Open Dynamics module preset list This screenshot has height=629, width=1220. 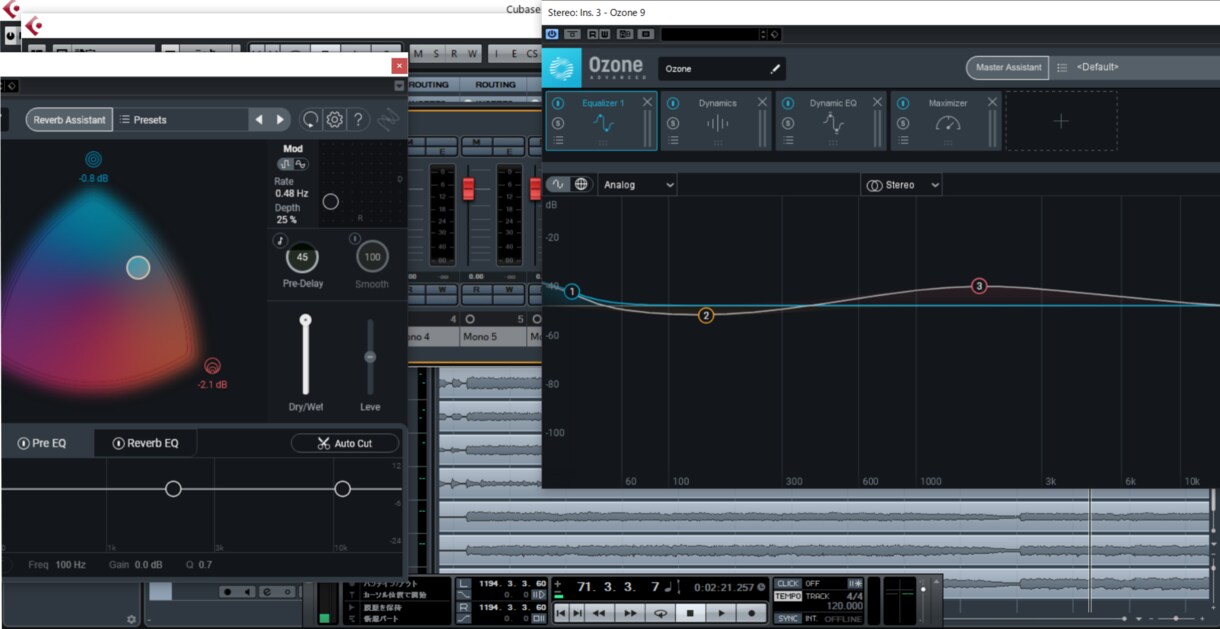click(x=673, y=141)
